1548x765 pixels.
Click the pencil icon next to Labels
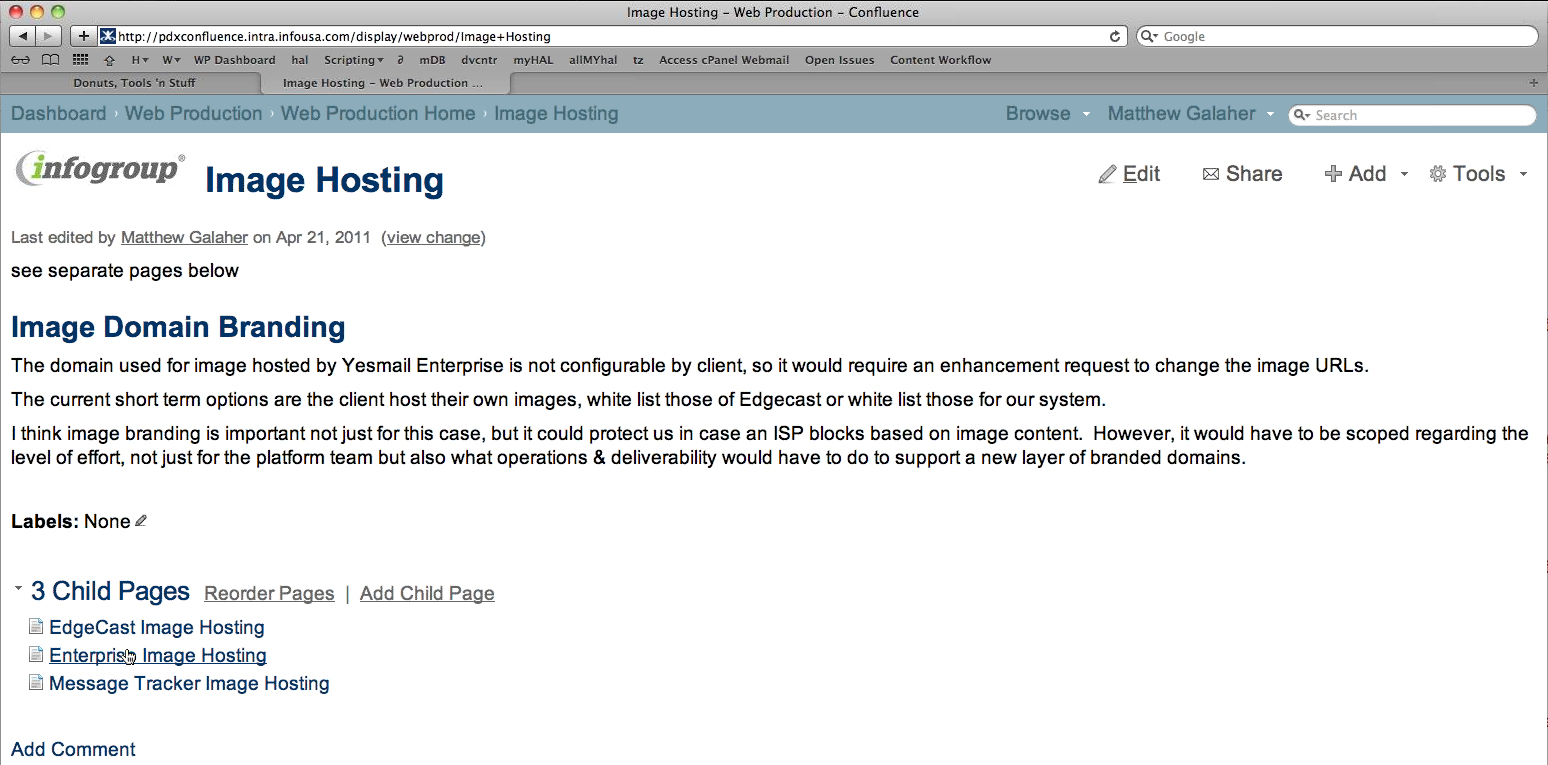[141, 521]
